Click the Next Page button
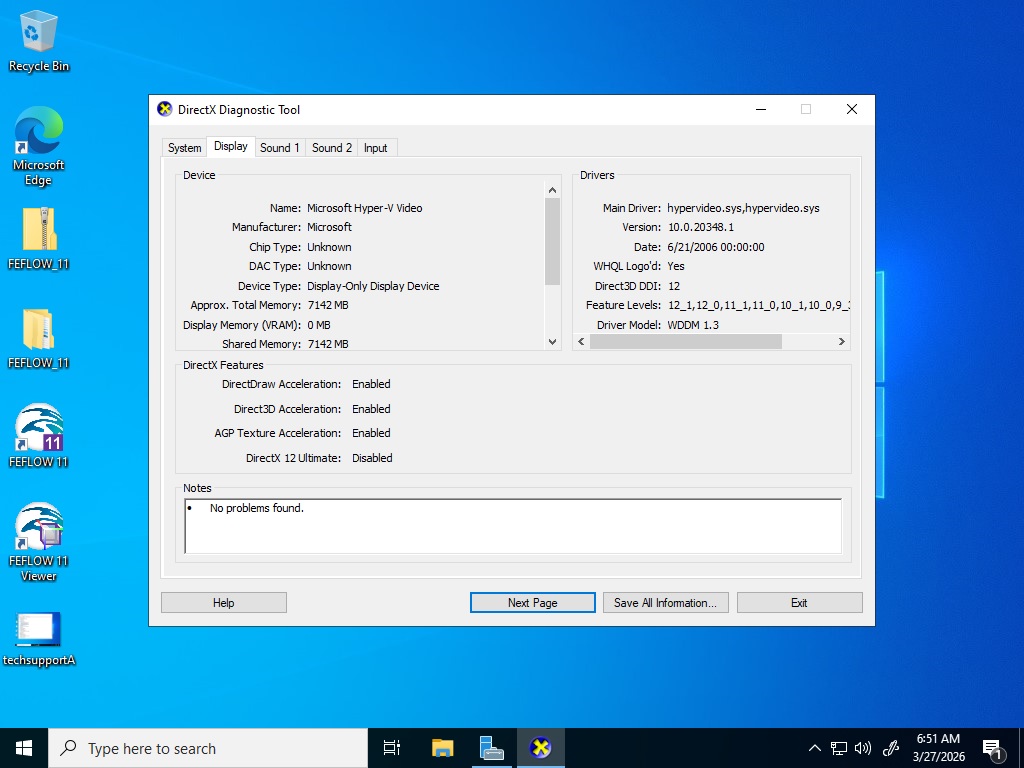Screen dimensions: 1024x768 pos(532,603)
